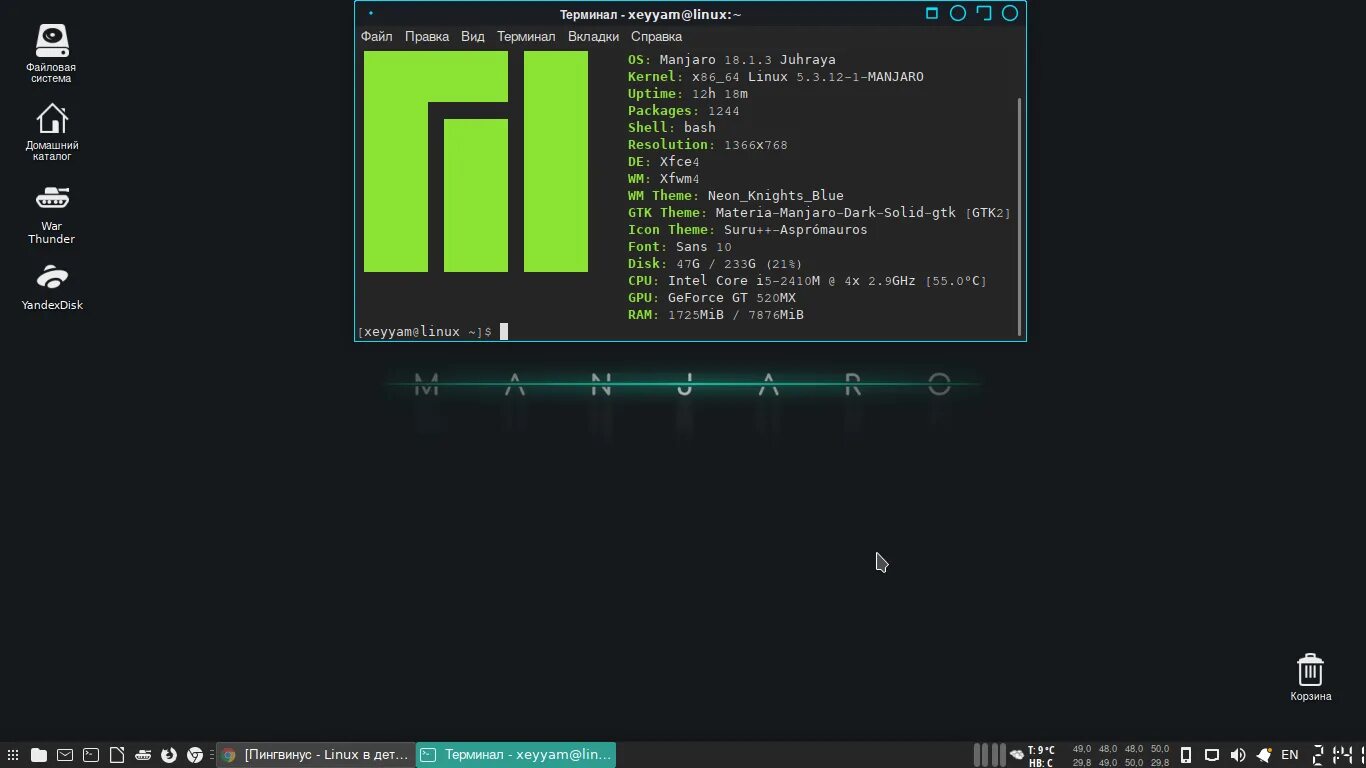Click the terminal window menu icon in the title bar

371,13
